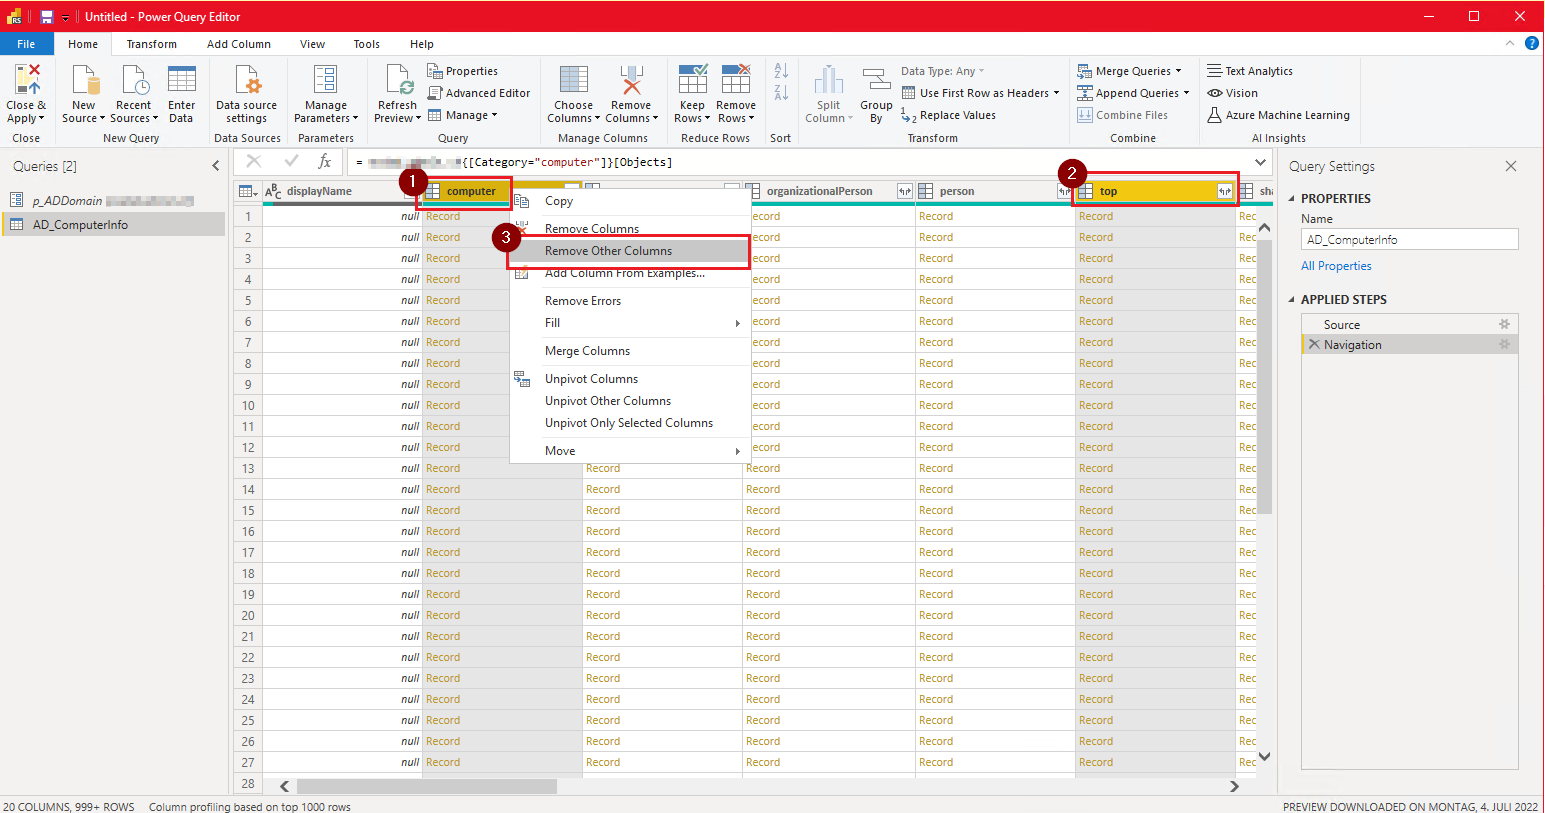Open Azure Machine Learning
Viewport: 1545px width, 813px height.
1278,115
